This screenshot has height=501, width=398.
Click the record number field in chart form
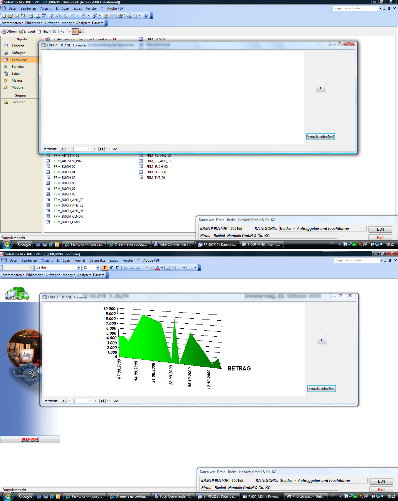point(83,401)
